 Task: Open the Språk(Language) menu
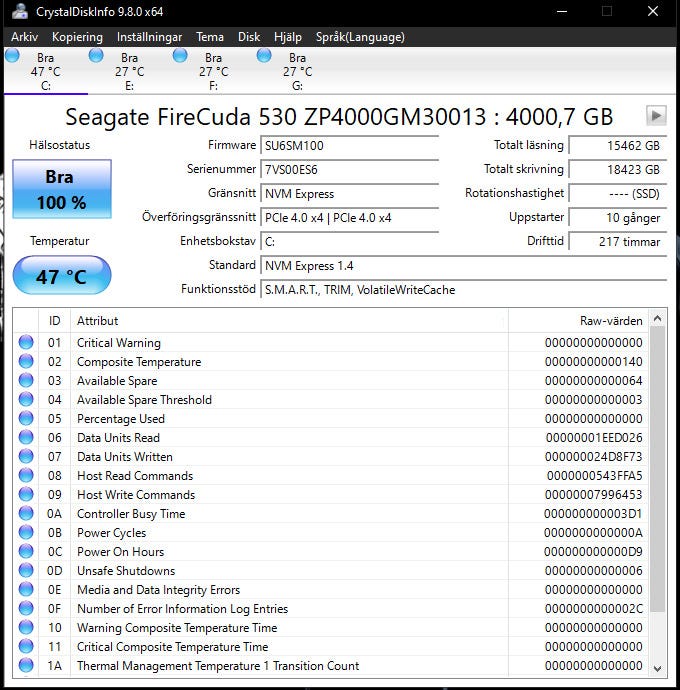(x=360, y=37)
